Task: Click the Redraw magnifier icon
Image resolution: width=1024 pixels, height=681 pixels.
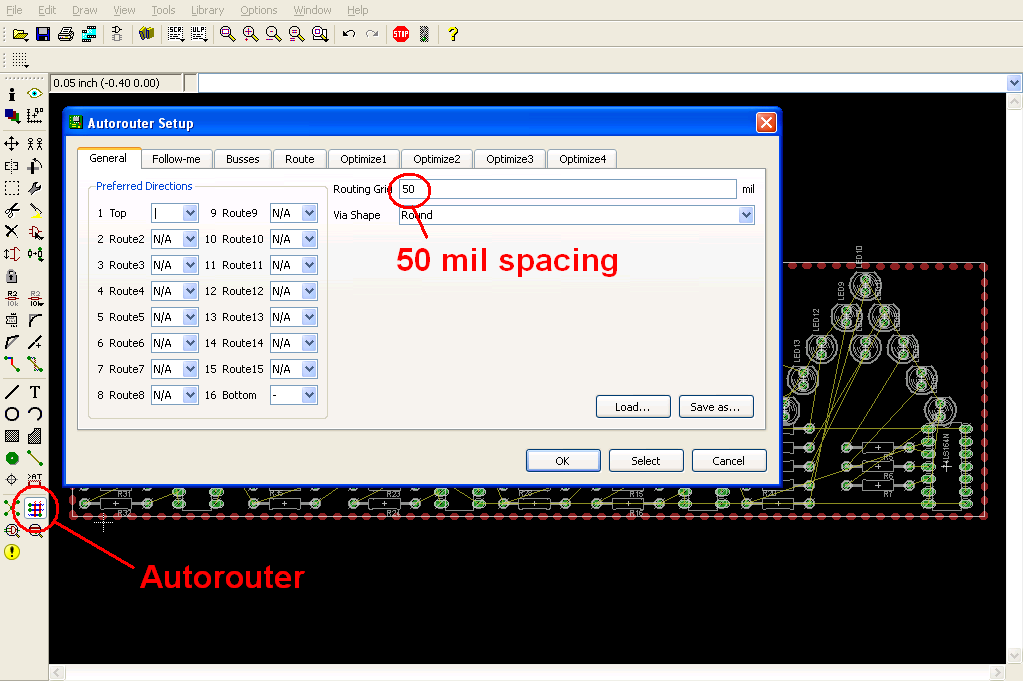Action: click(296, 34)
